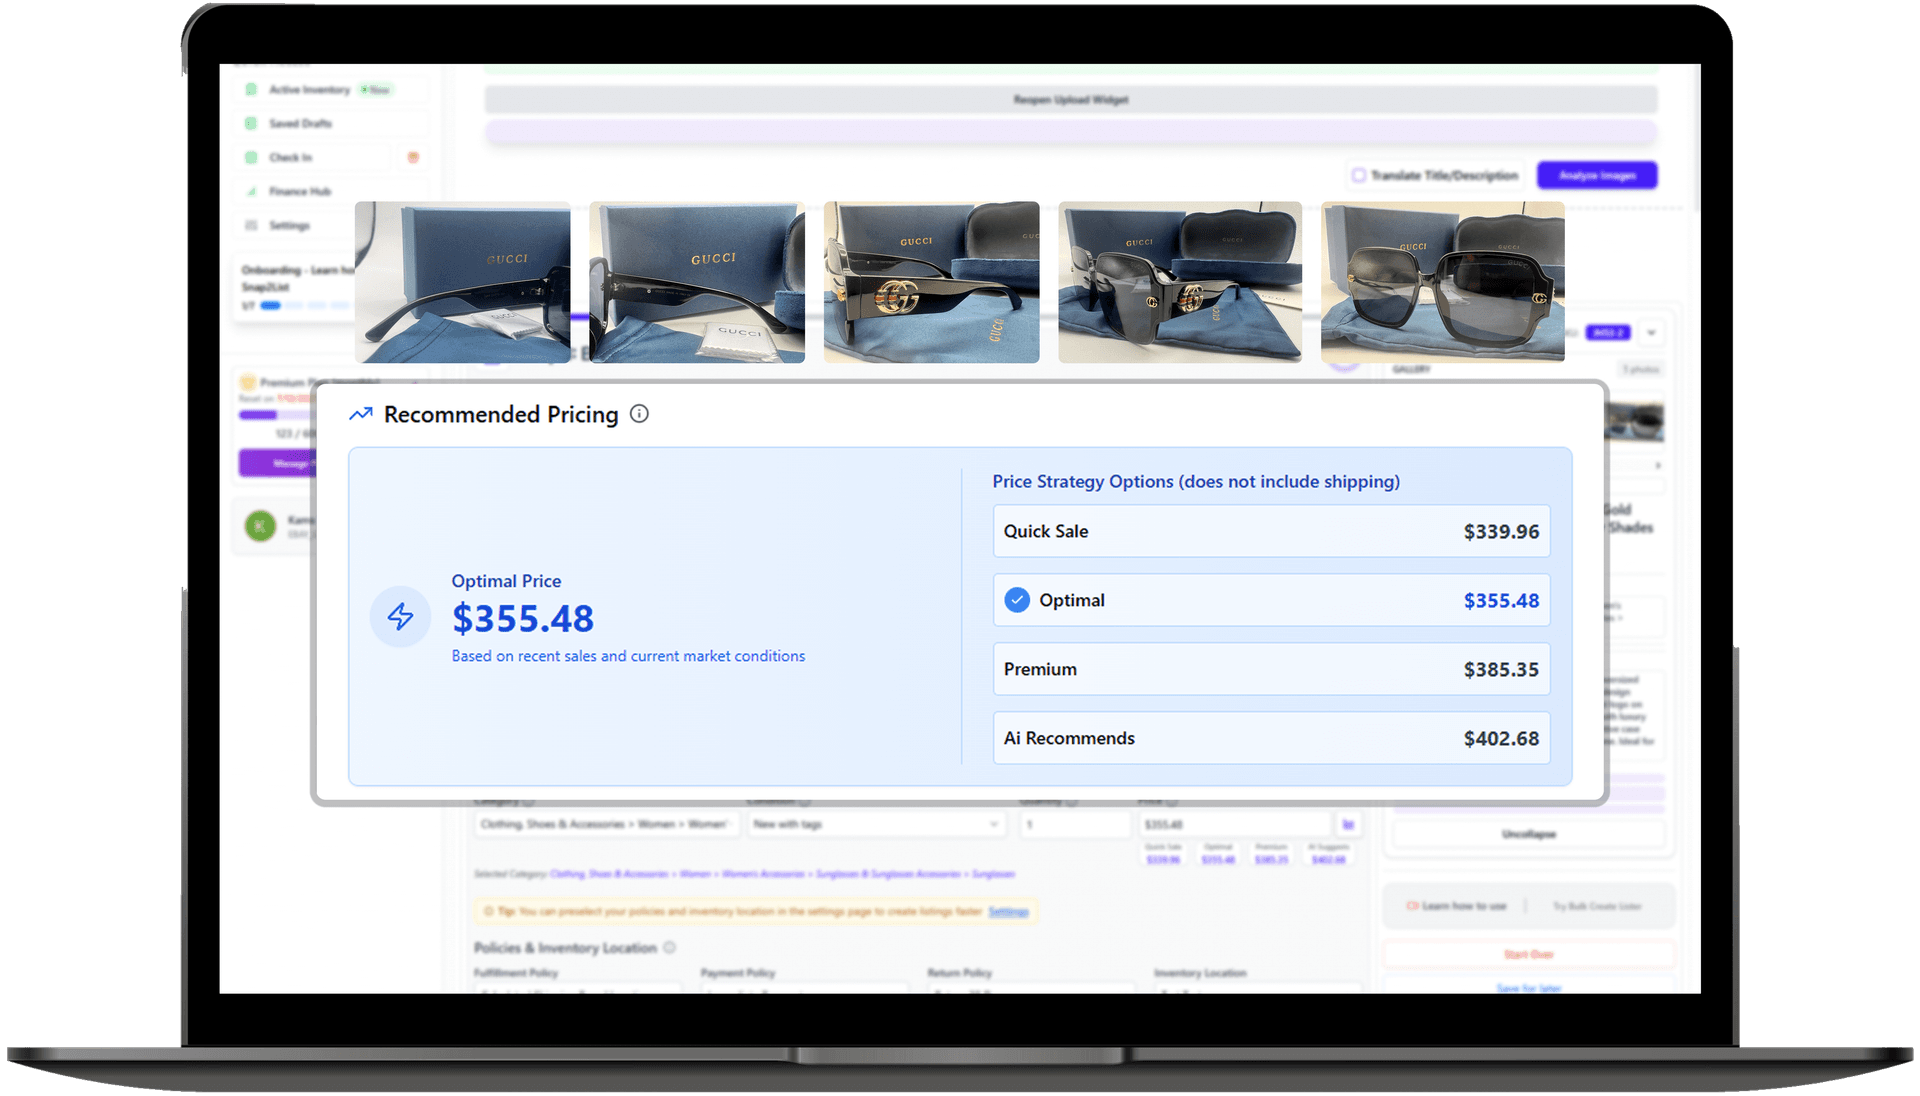Click the calculator icon beside the Price field
This screenshot has height=1096, width=1920.
pos(1348,824)
